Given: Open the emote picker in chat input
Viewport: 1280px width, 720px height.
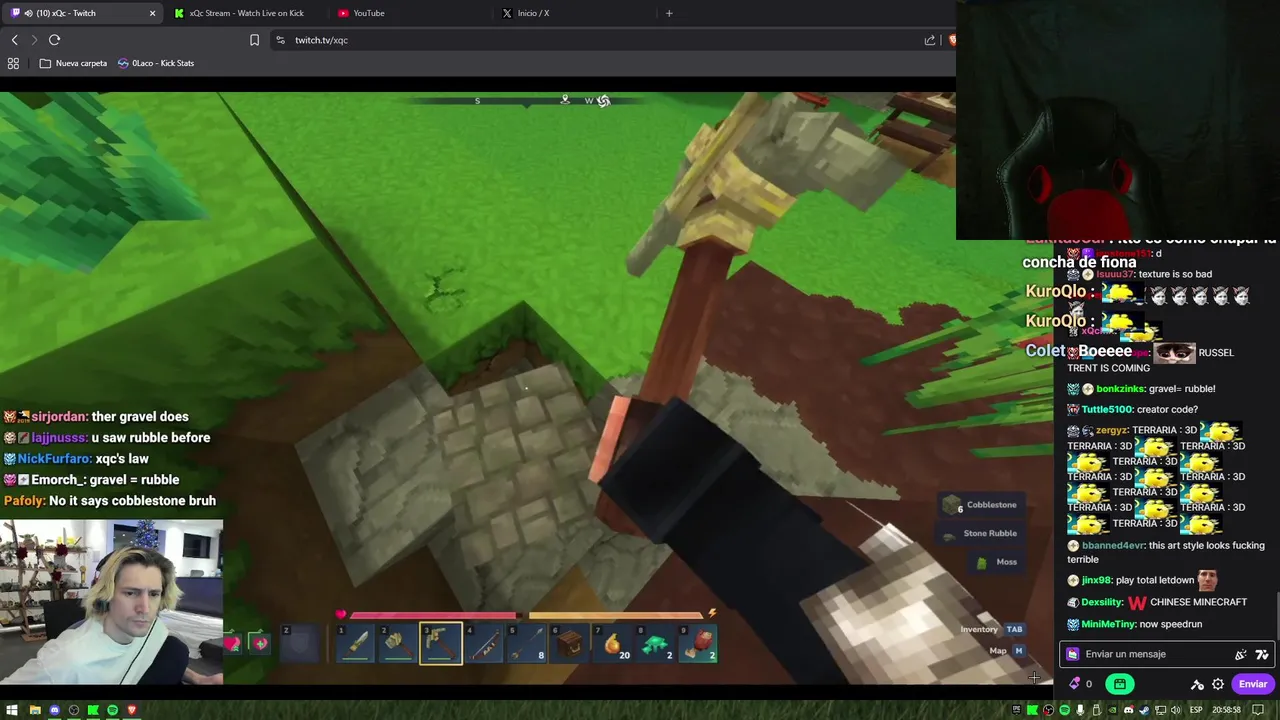Looking at the screenshot, I should [1262, 654].
